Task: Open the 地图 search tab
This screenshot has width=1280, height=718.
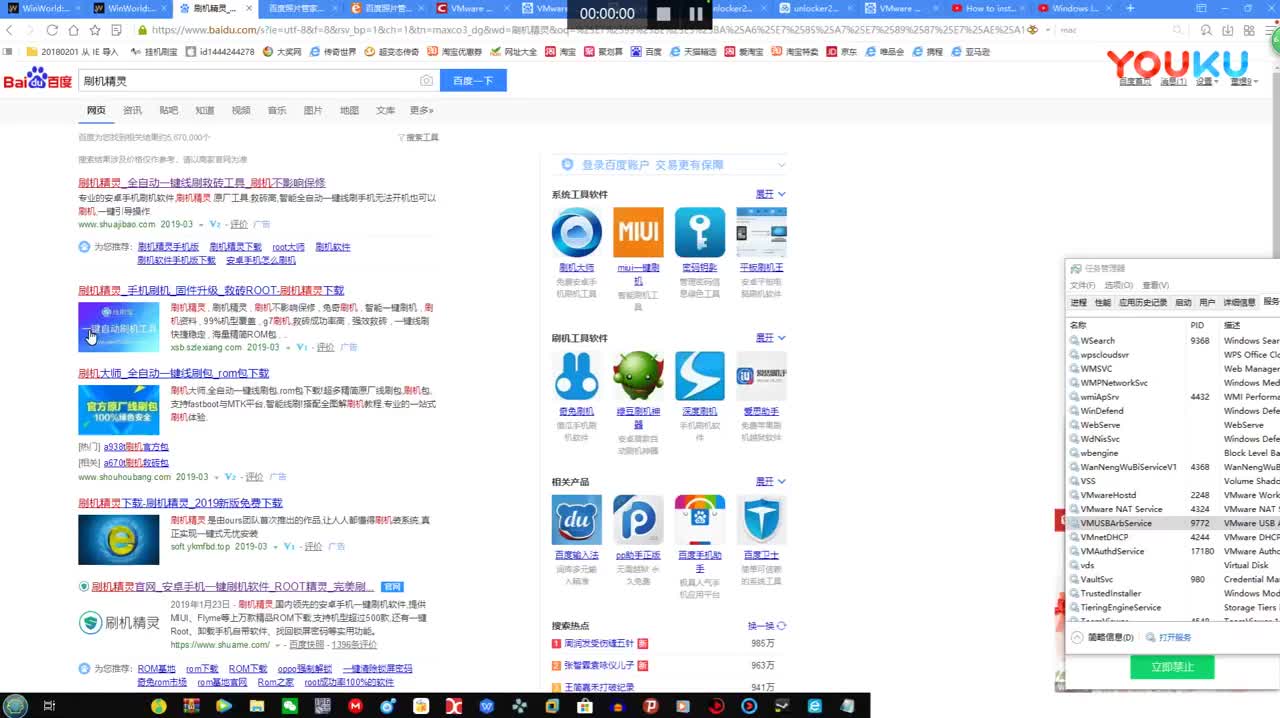Action: (349, 110)
